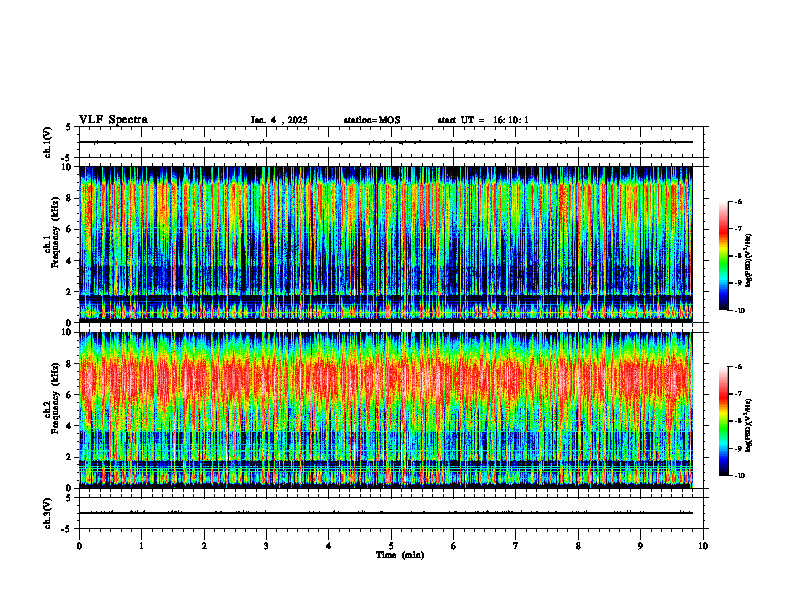The width and height of the screenshot is (792, 612).
Task: Click the "-10" label on ch.2 colorbar
Action: pyautogui.click(x=739, y=476)
